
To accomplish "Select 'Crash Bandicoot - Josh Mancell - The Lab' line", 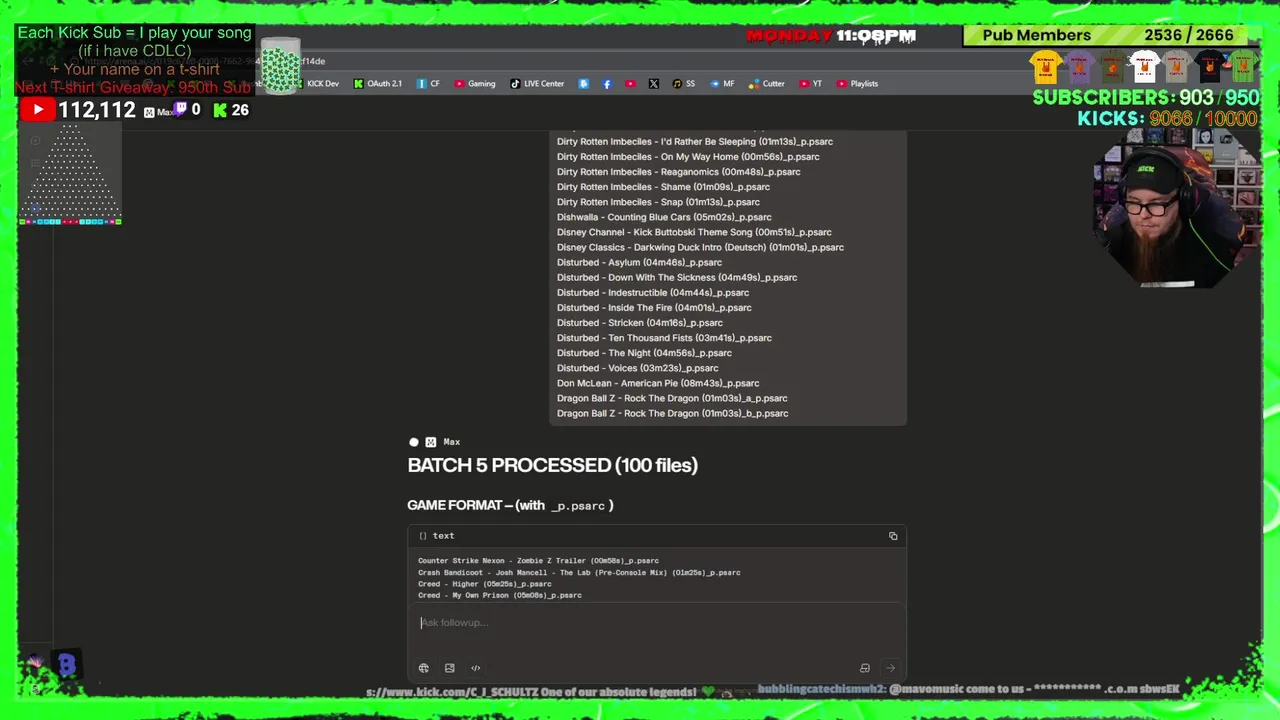I will 579,573.
